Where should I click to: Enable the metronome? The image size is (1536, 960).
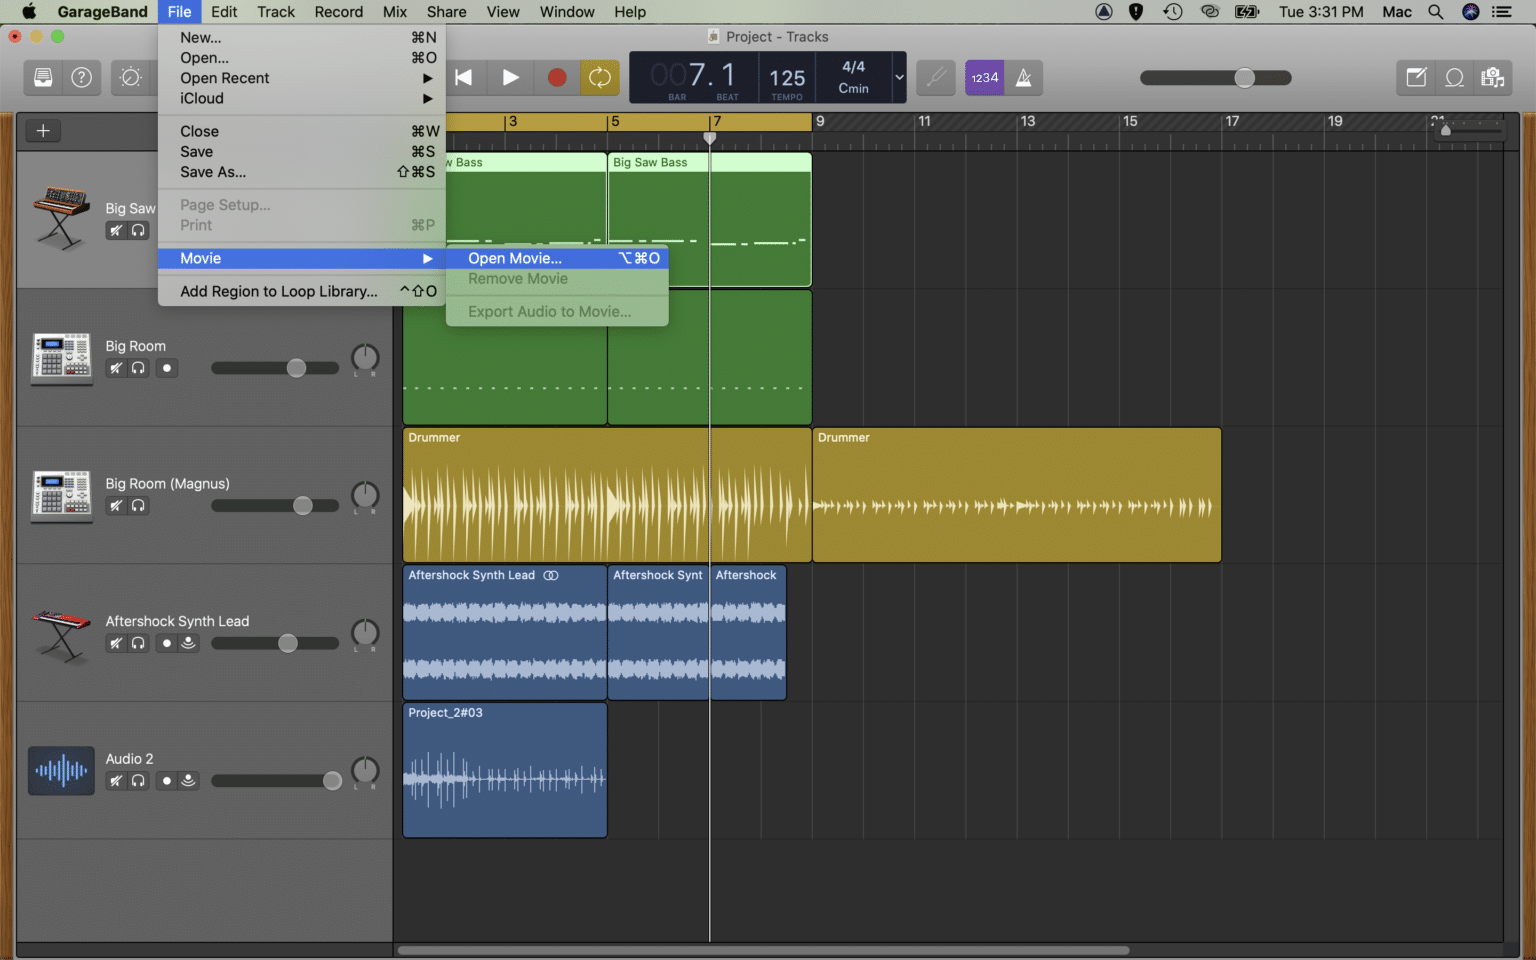[x=1024, y=77]
